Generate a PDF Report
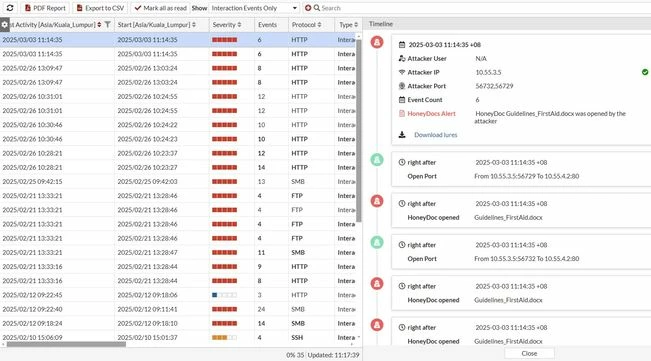Viewport: 651px width, 361px height. (45, 8)
